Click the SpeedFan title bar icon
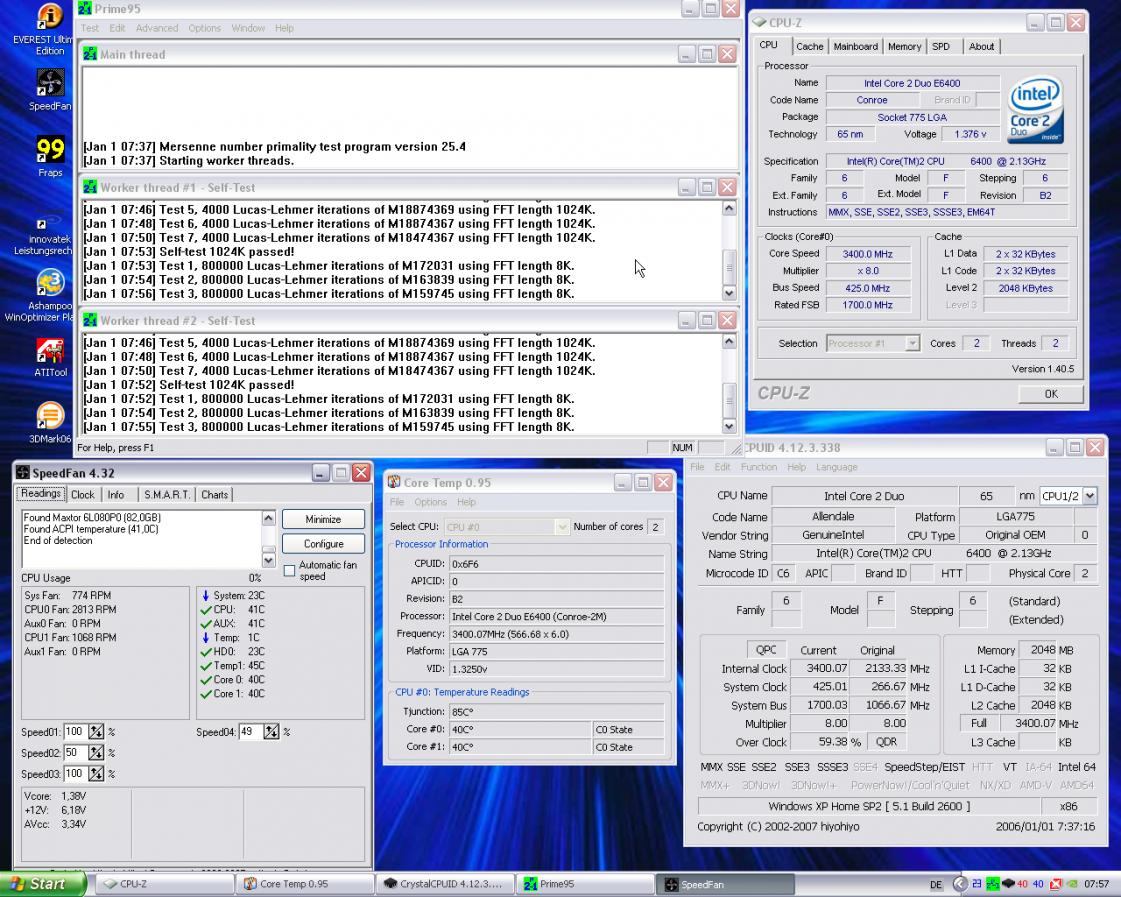This screenshot has height=897, width=1121. [23, 472]
